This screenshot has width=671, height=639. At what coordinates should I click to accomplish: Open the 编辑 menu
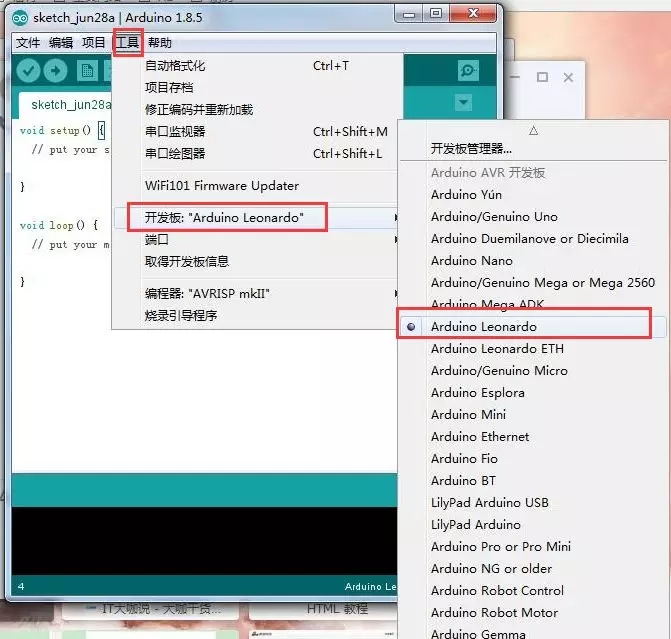[61, 43]
